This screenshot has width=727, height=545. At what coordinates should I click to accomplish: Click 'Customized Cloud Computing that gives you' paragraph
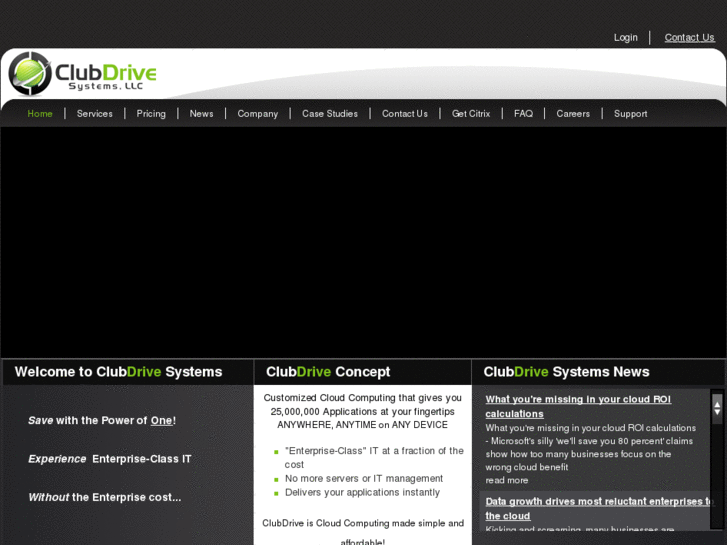[x=363, y=411]
